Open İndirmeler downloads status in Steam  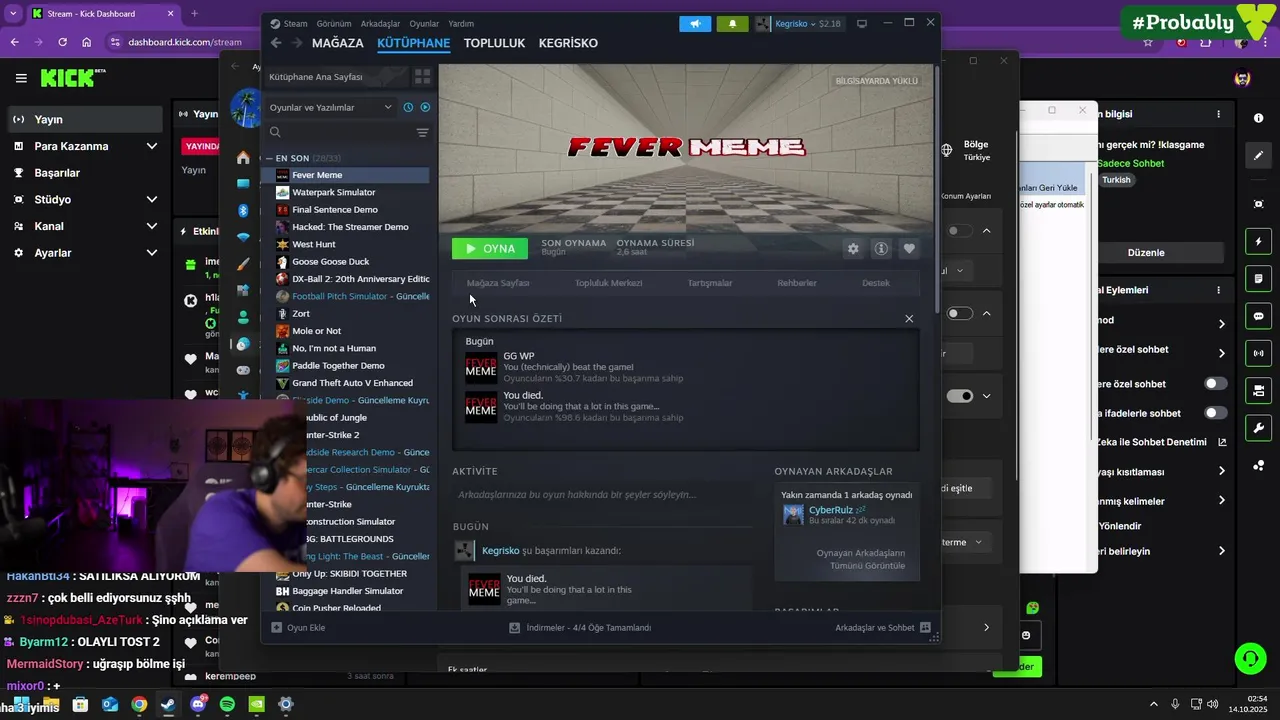click(x=580, y=628)
